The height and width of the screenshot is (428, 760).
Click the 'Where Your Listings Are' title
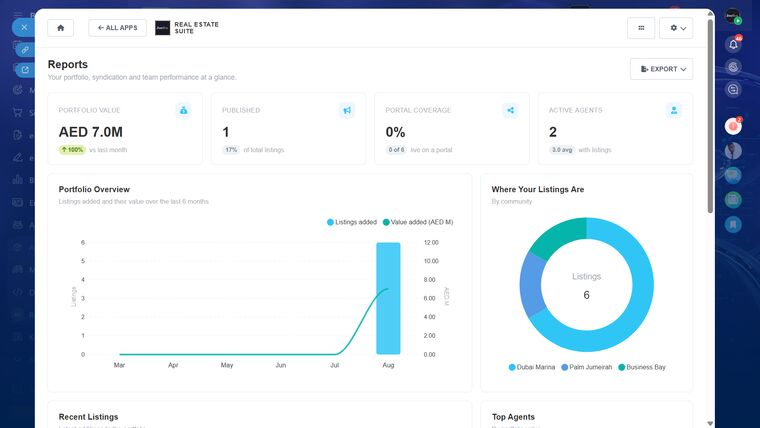point(538,189)
